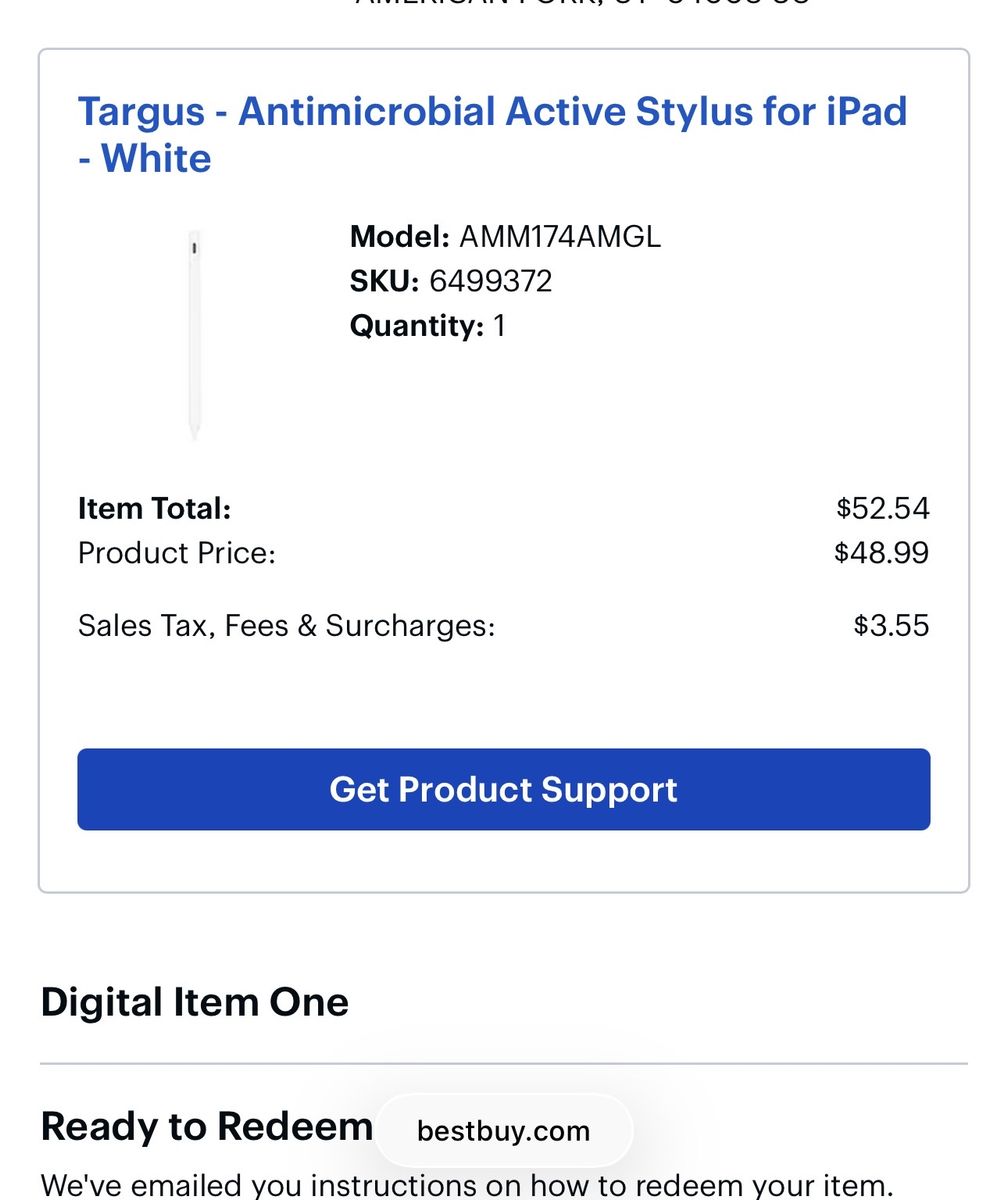Click the SKU number 6499372
The height and width of the screenshot is (1200, 1008).
(x=490, y=281)
